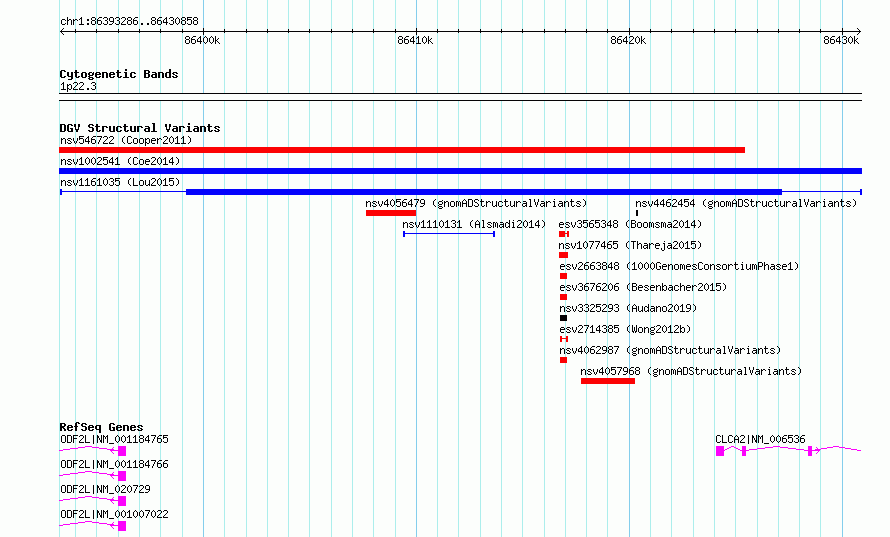This screenshot has width=890, height=537.
Task: Click the ODF2L NM_020729 exon box
Action: coord(121,501)
